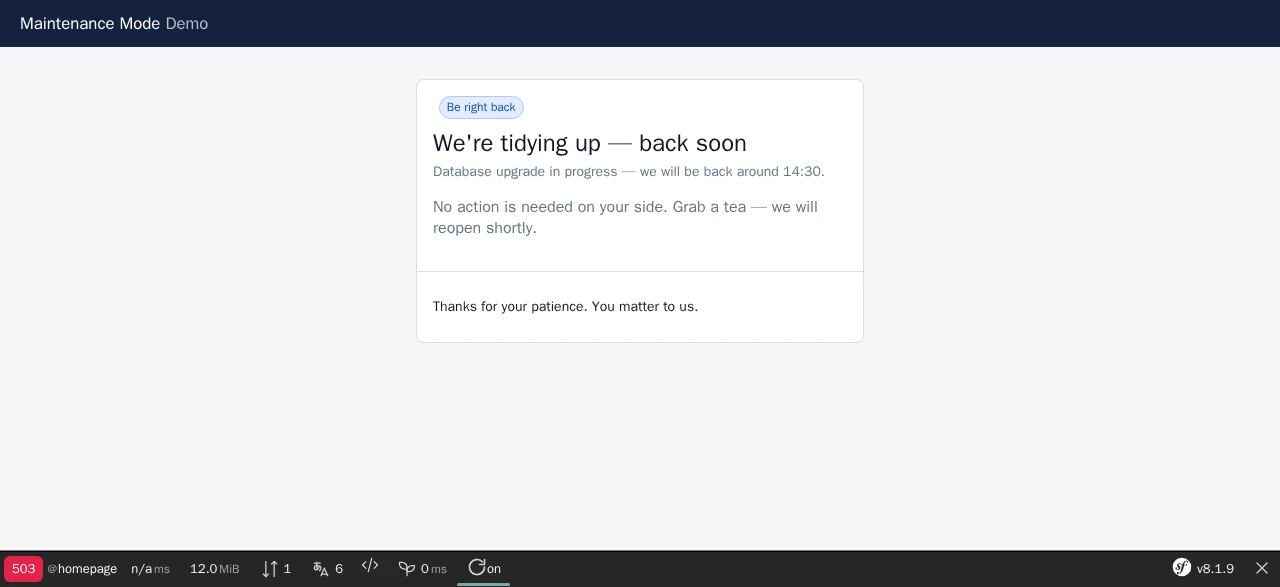The height and width of the screenshot is (587, 1280).
Task: Click the heading We're tidying up — back soon
Action: [590, 143]
